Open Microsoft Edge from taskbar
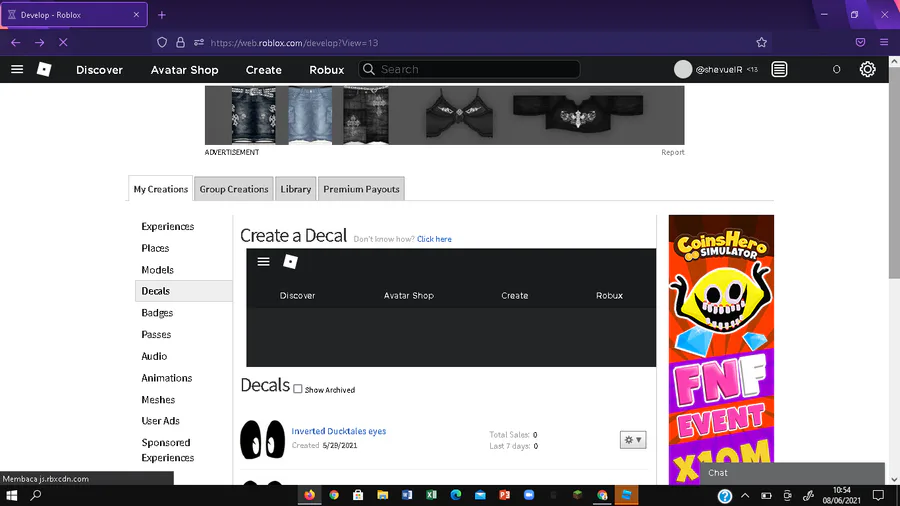 (456, 495)
